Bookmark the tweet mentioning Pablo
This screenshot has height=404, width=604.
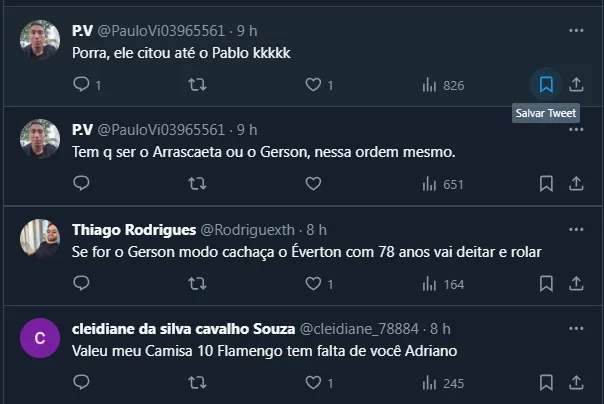(x=546, y=85)
